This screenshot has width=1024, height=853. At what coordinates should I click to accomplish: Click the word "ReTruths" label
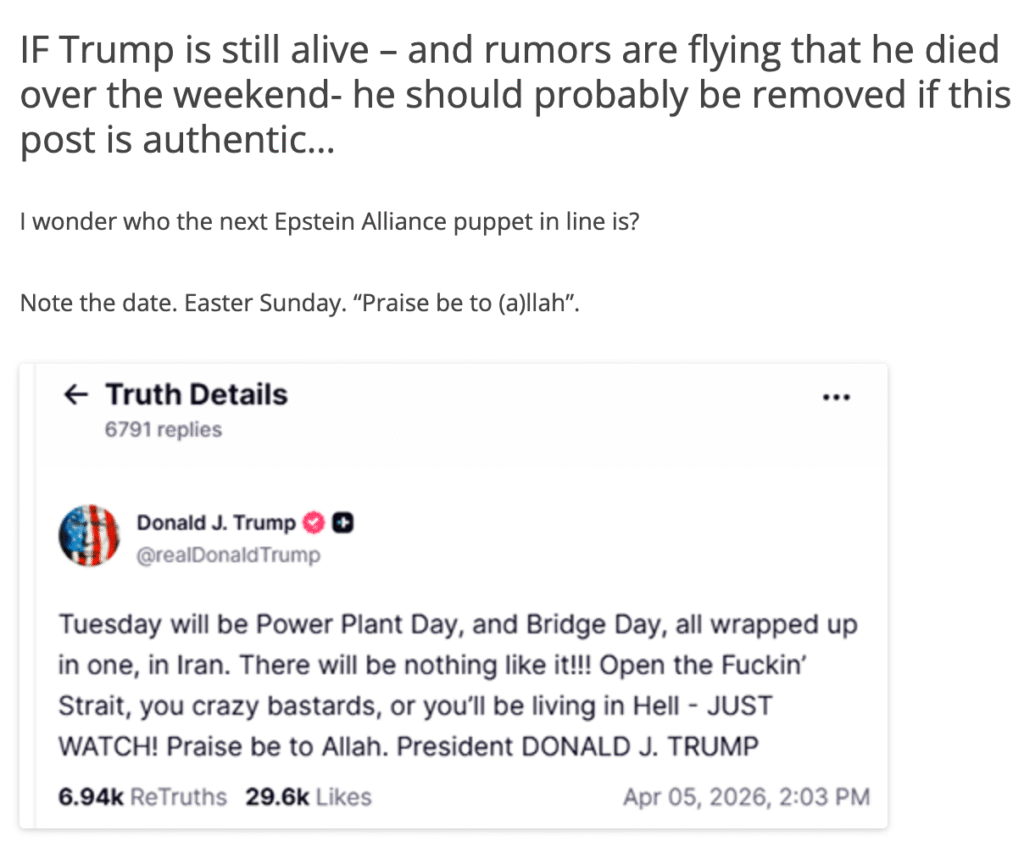pos(180,797)
